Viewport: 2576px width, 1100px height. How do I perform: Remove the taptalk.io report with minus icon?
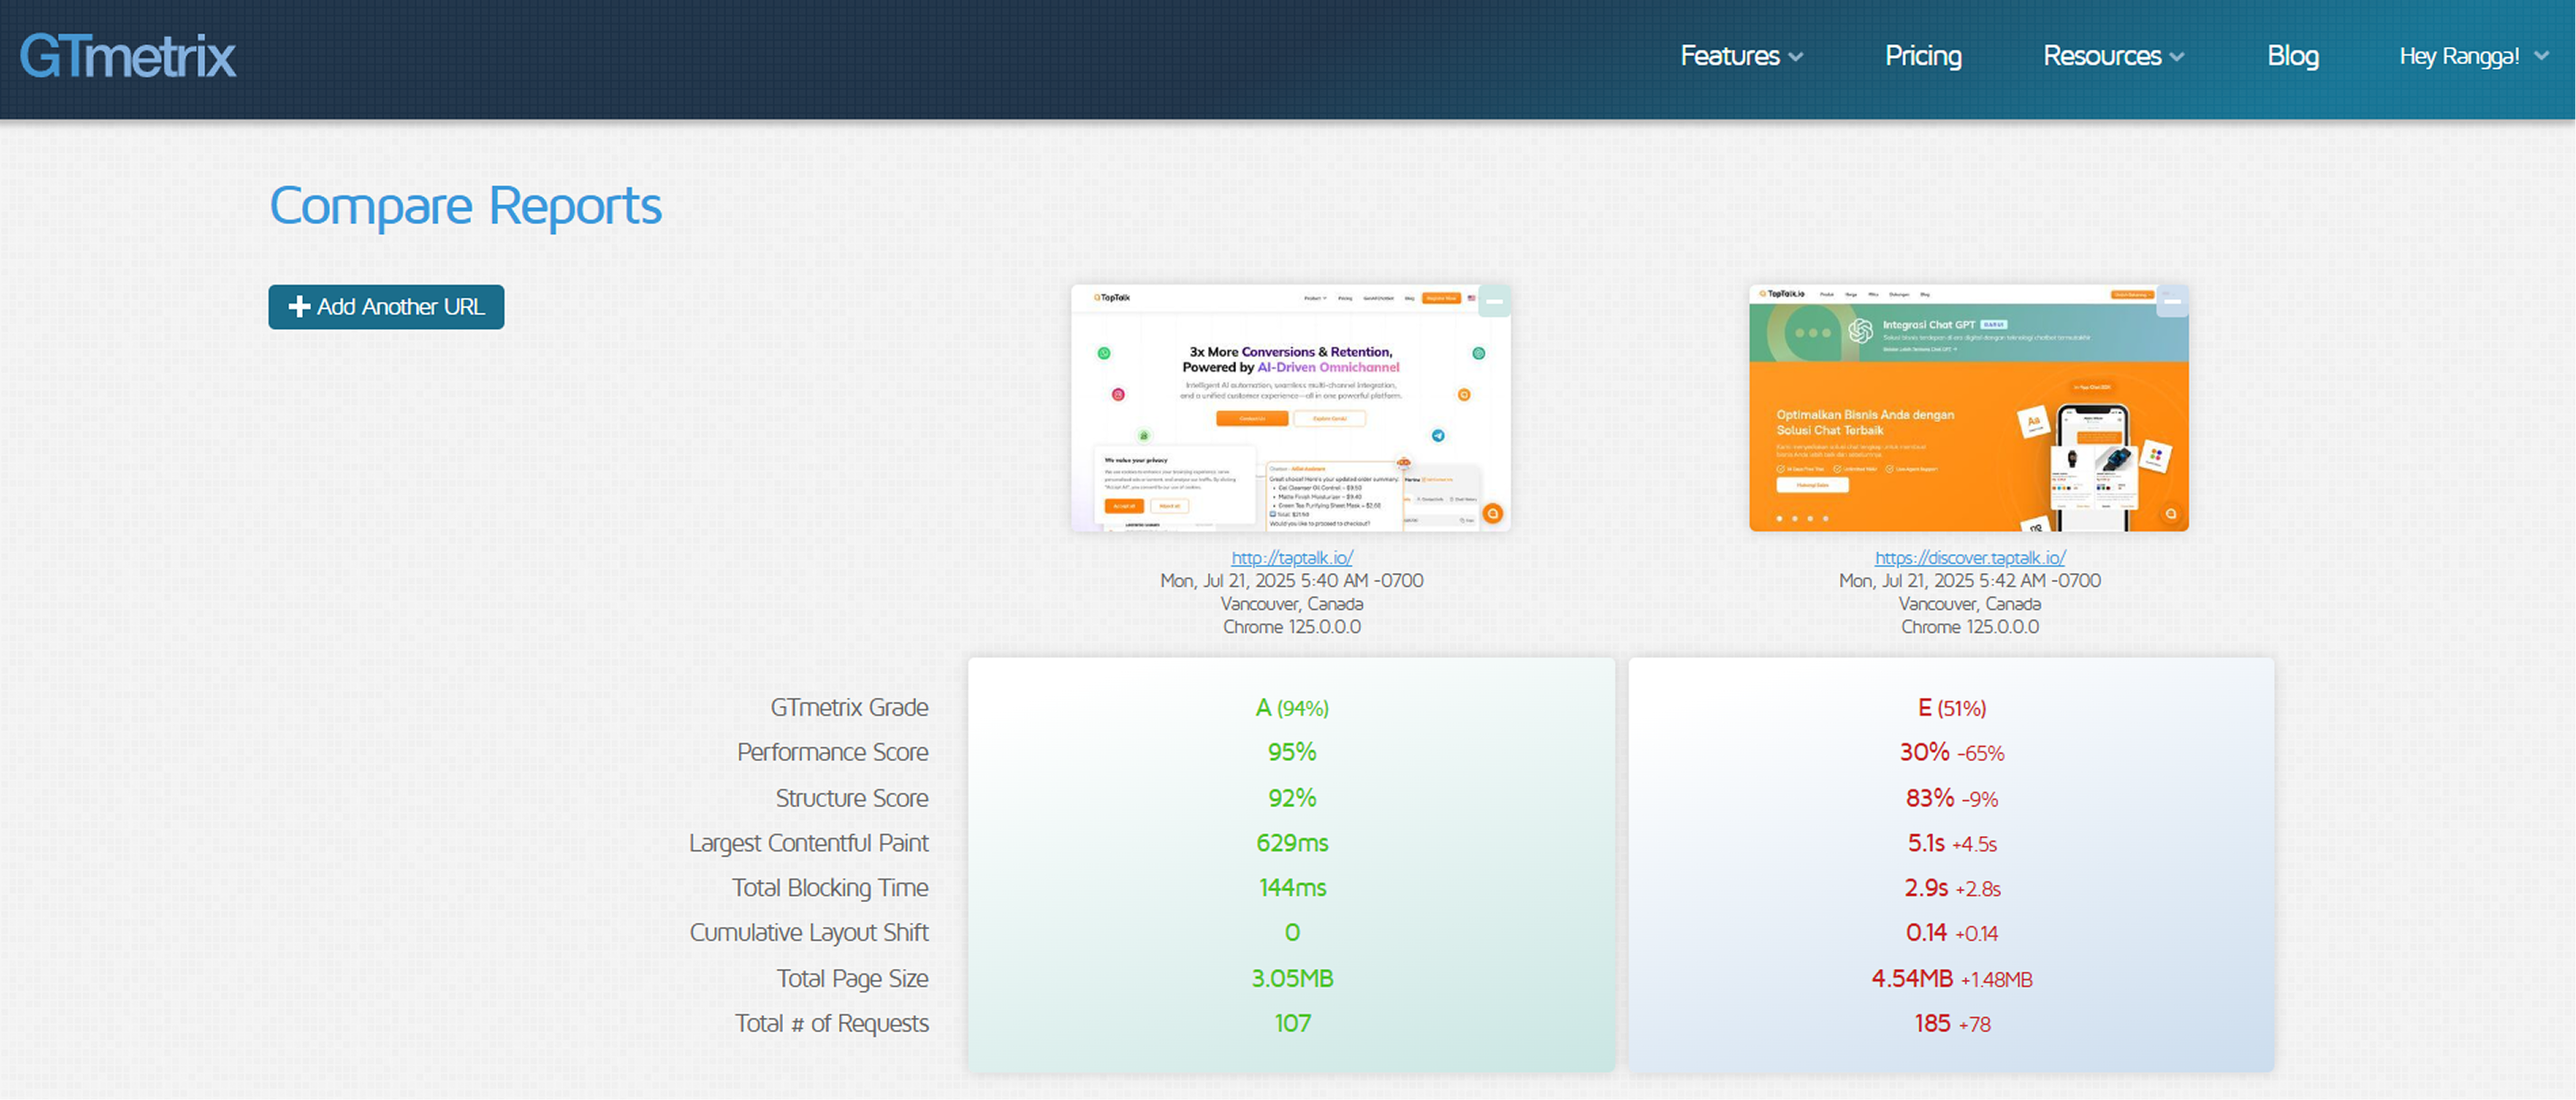tap(1494, 301)
